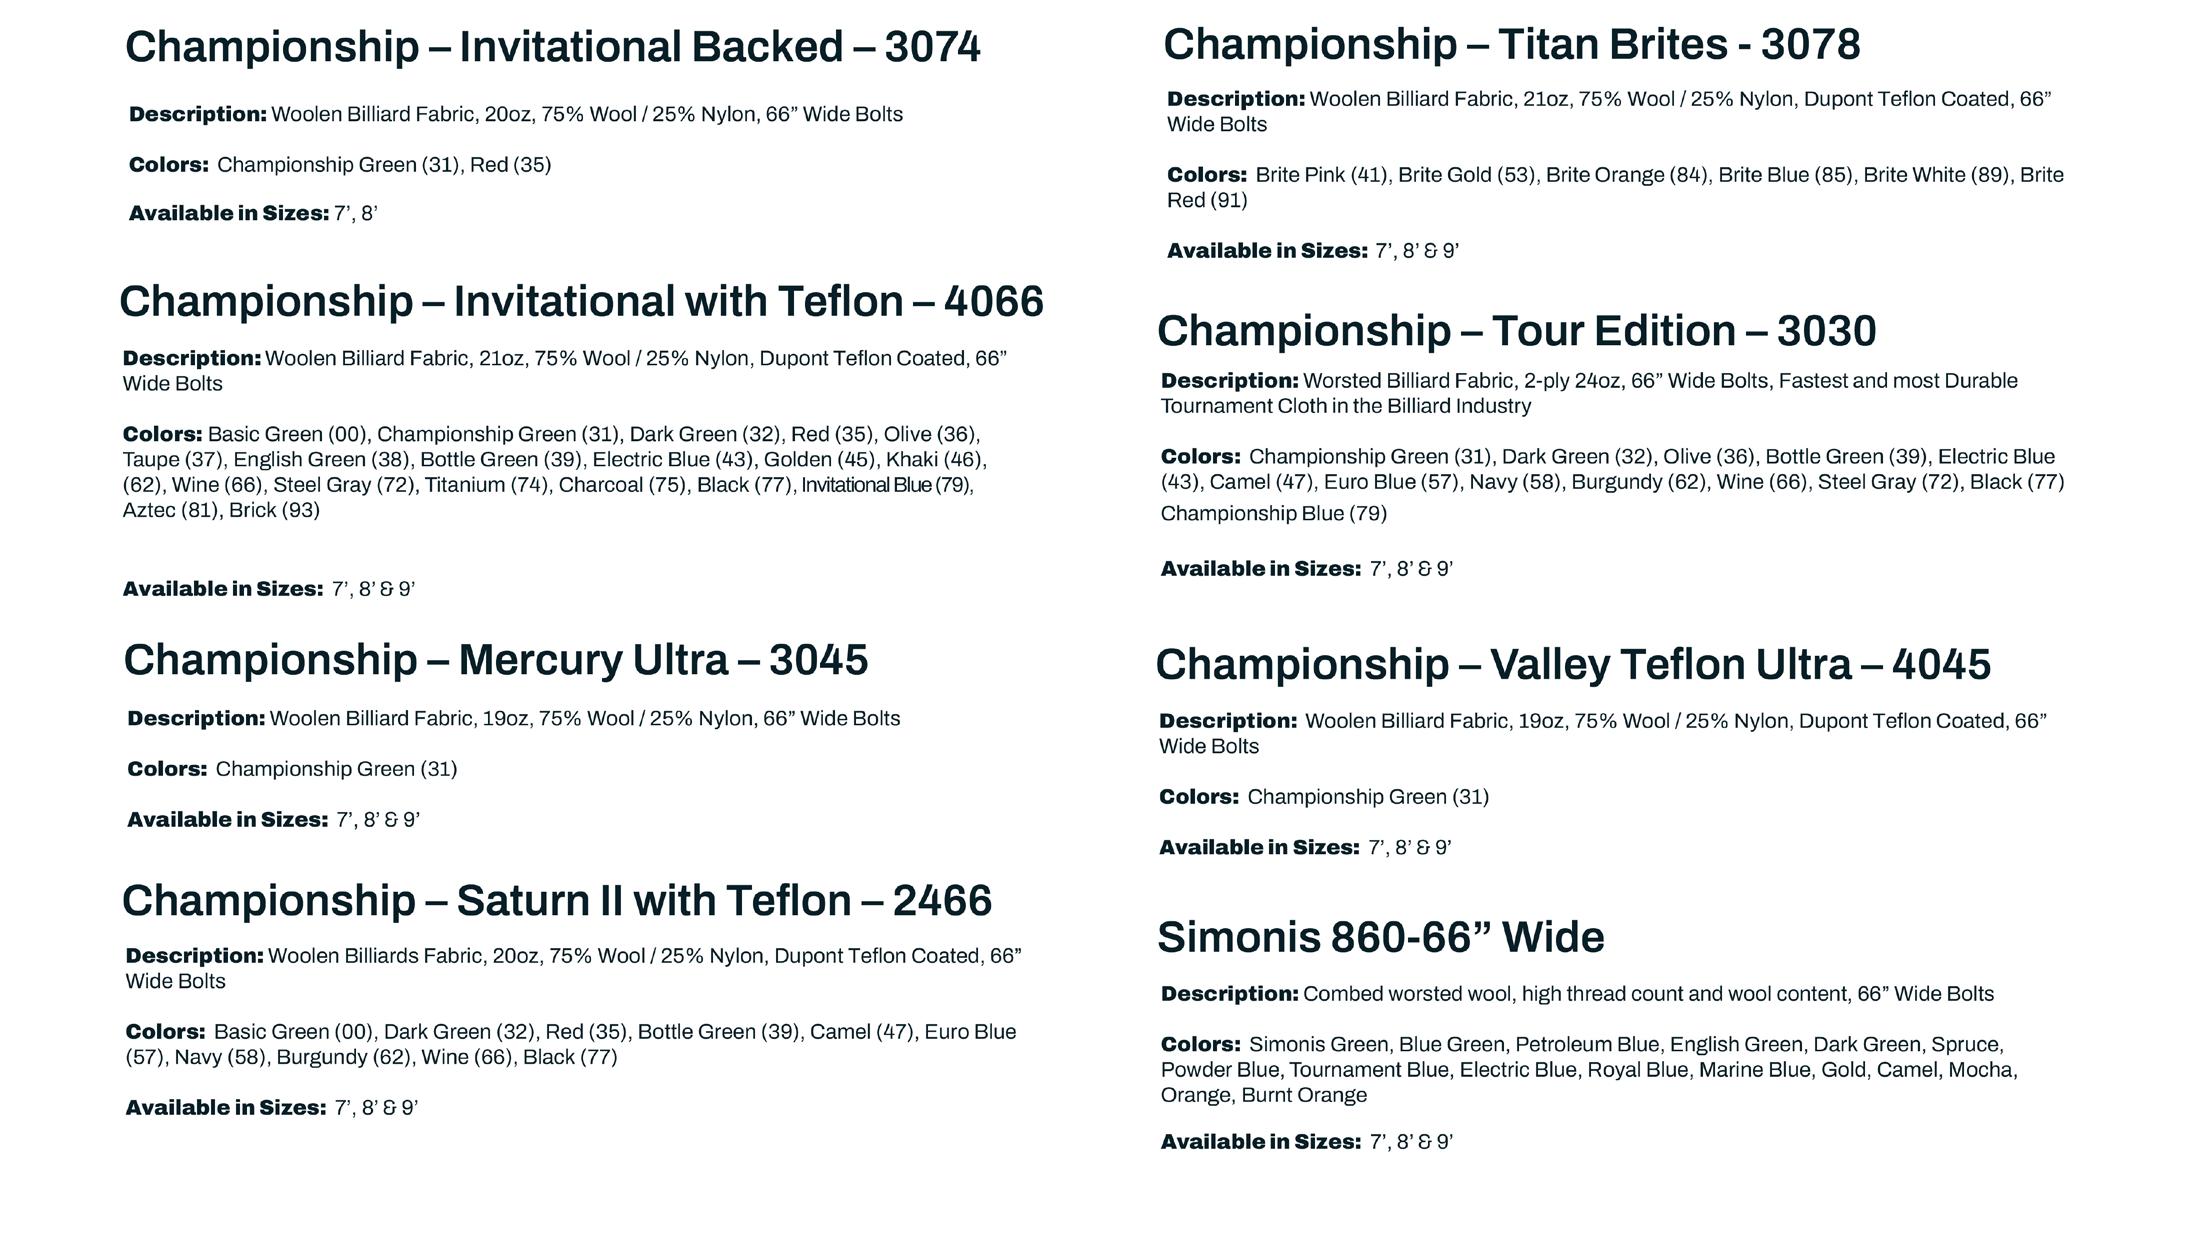
Task: Click the Championship Blue (79) text line
Action: point(1273,513)
